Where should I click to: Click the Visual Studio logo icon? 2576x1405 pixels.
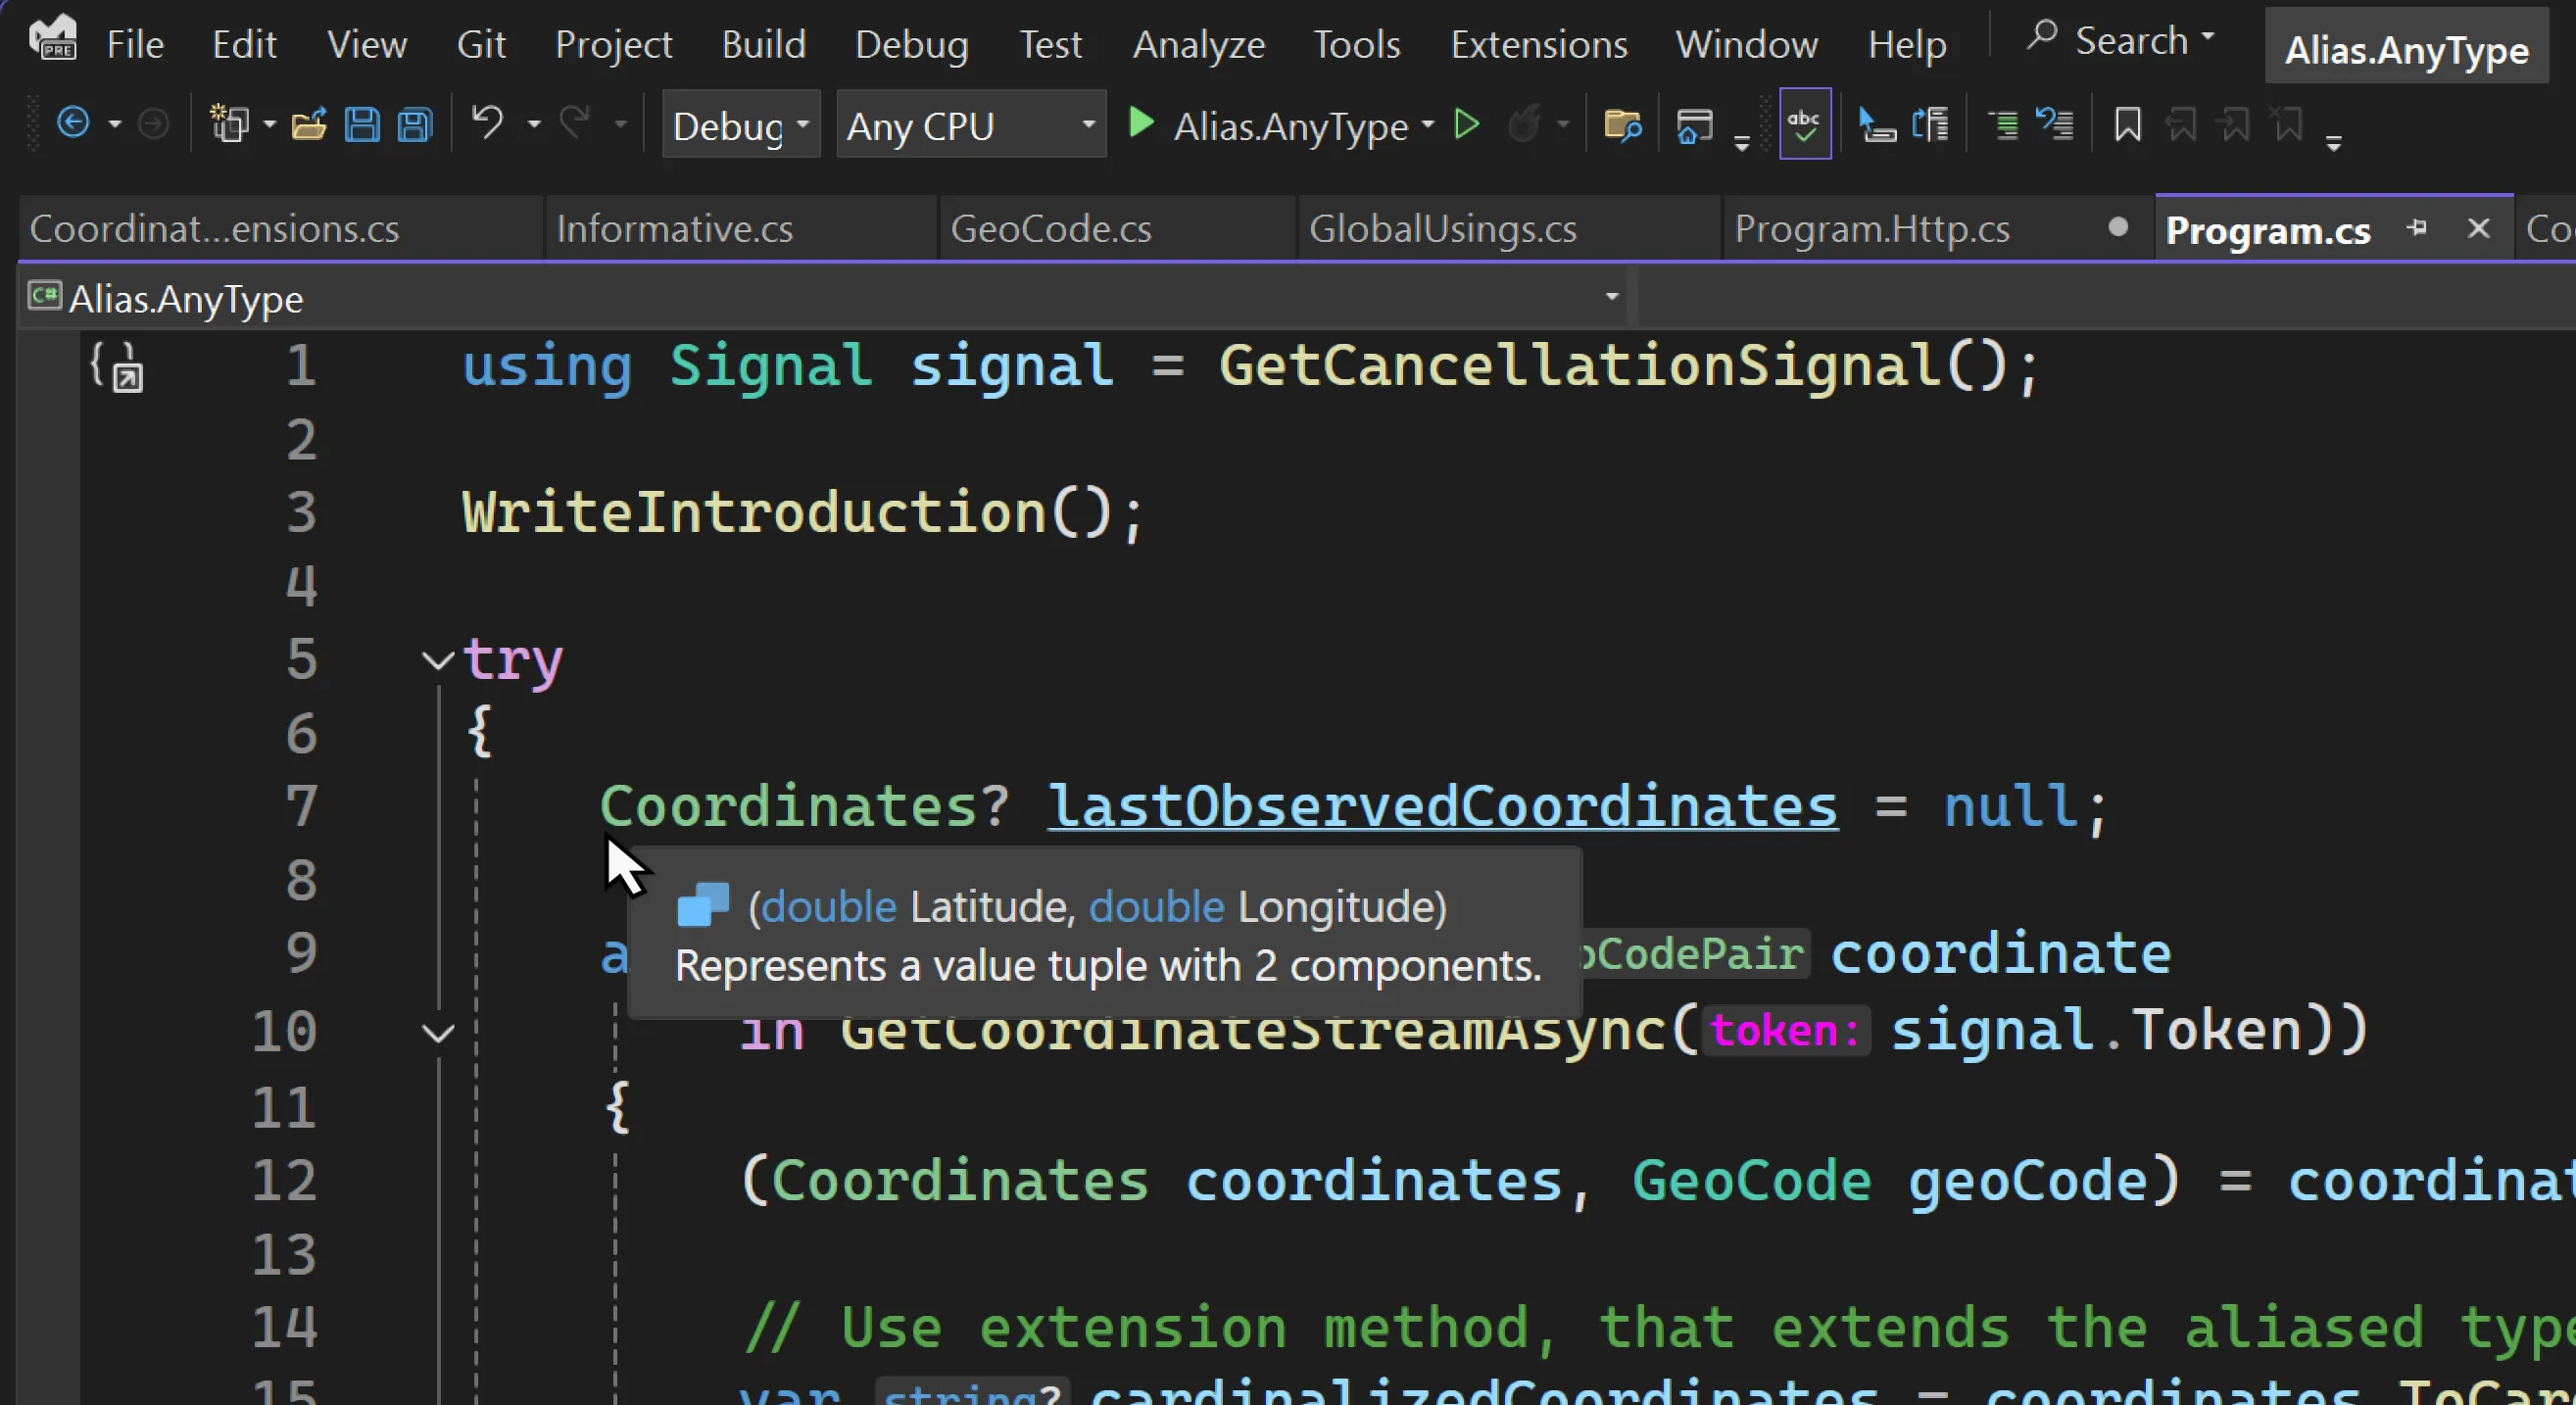click(53, 38)
